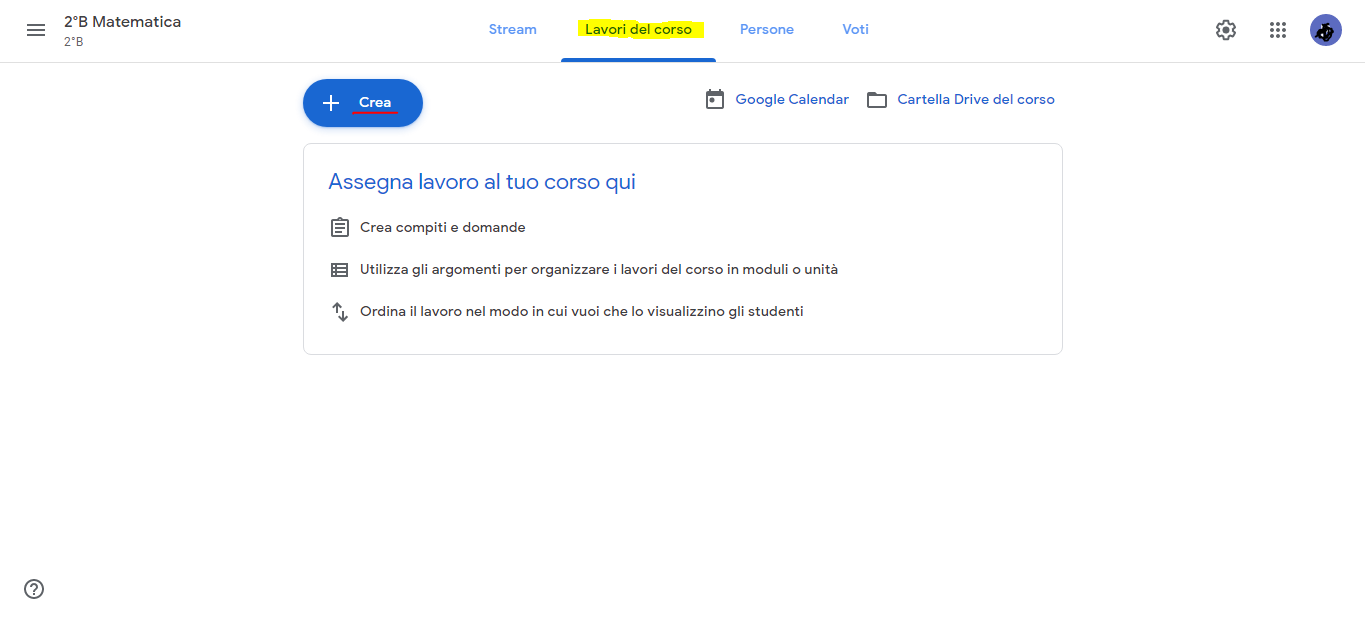The height and width of the screenshot is (617, 1365).
Task: Click the Google Calendar icon
Action: [714, 99]
